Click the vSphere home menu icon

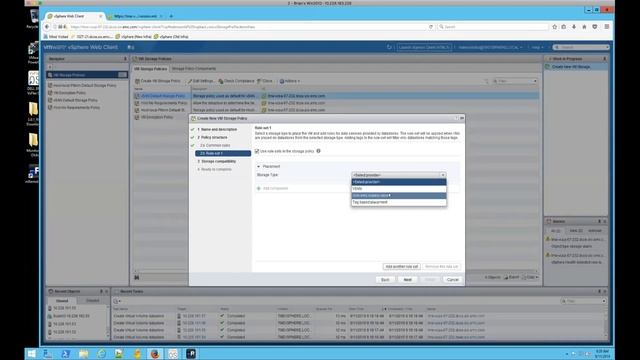coord(131,47)
